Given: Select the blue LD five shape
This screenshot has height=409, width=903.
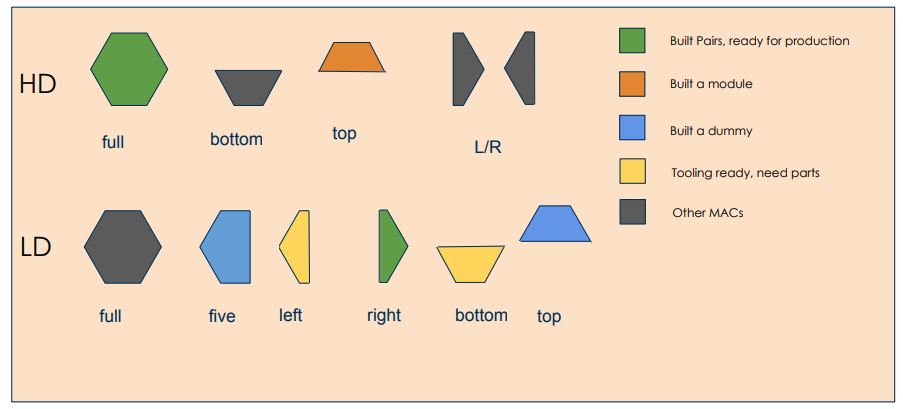Looking at the screenshot, I should [225, 247].
